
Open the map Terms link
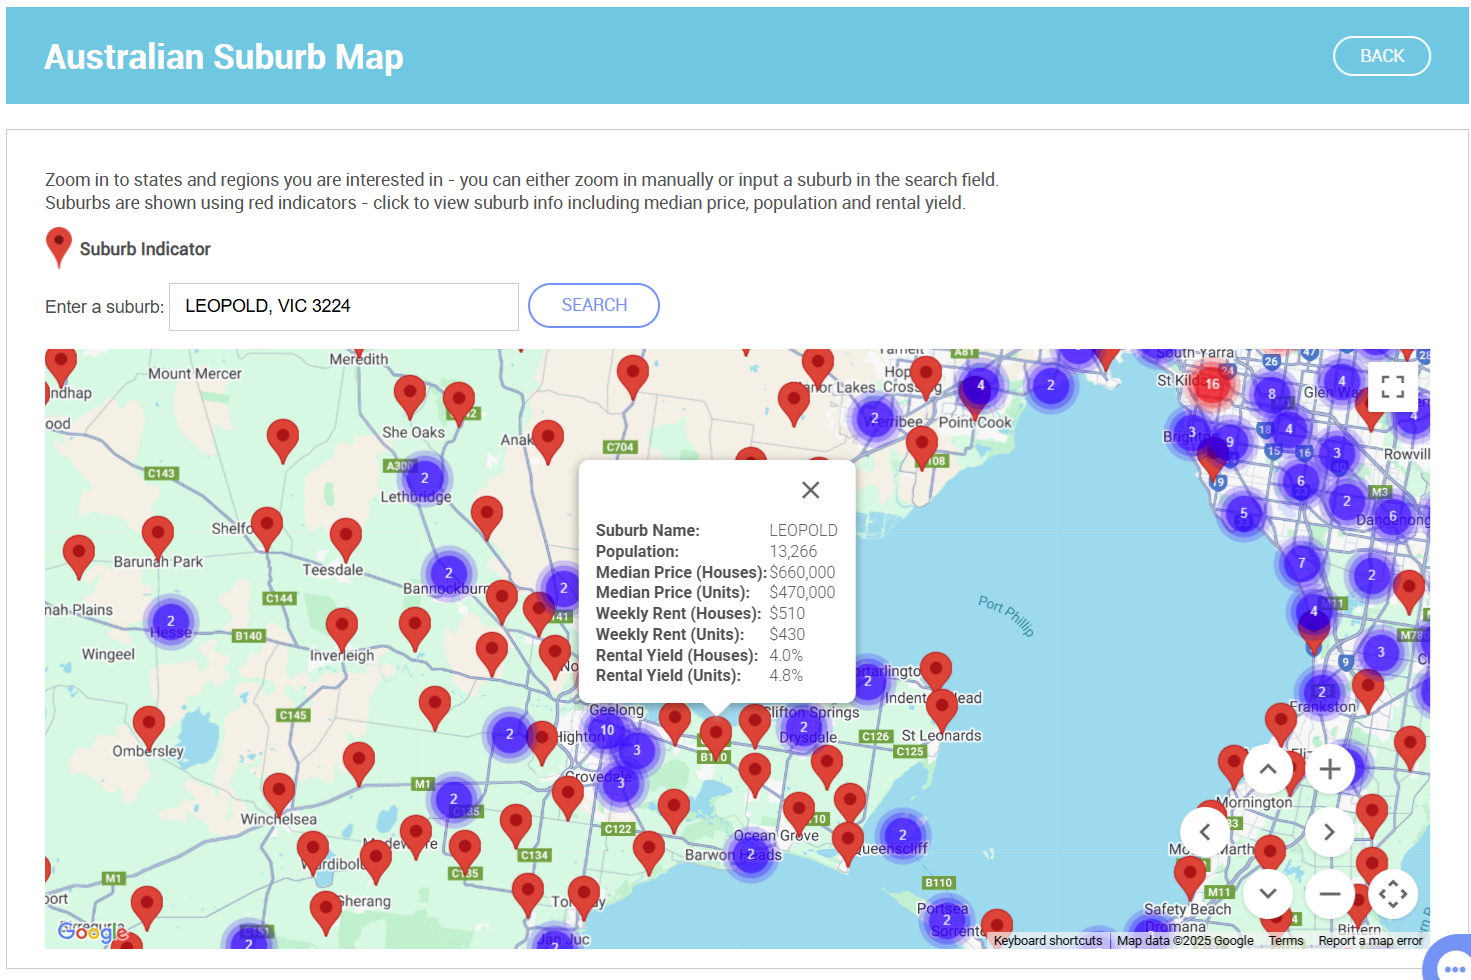[1285, 941]
